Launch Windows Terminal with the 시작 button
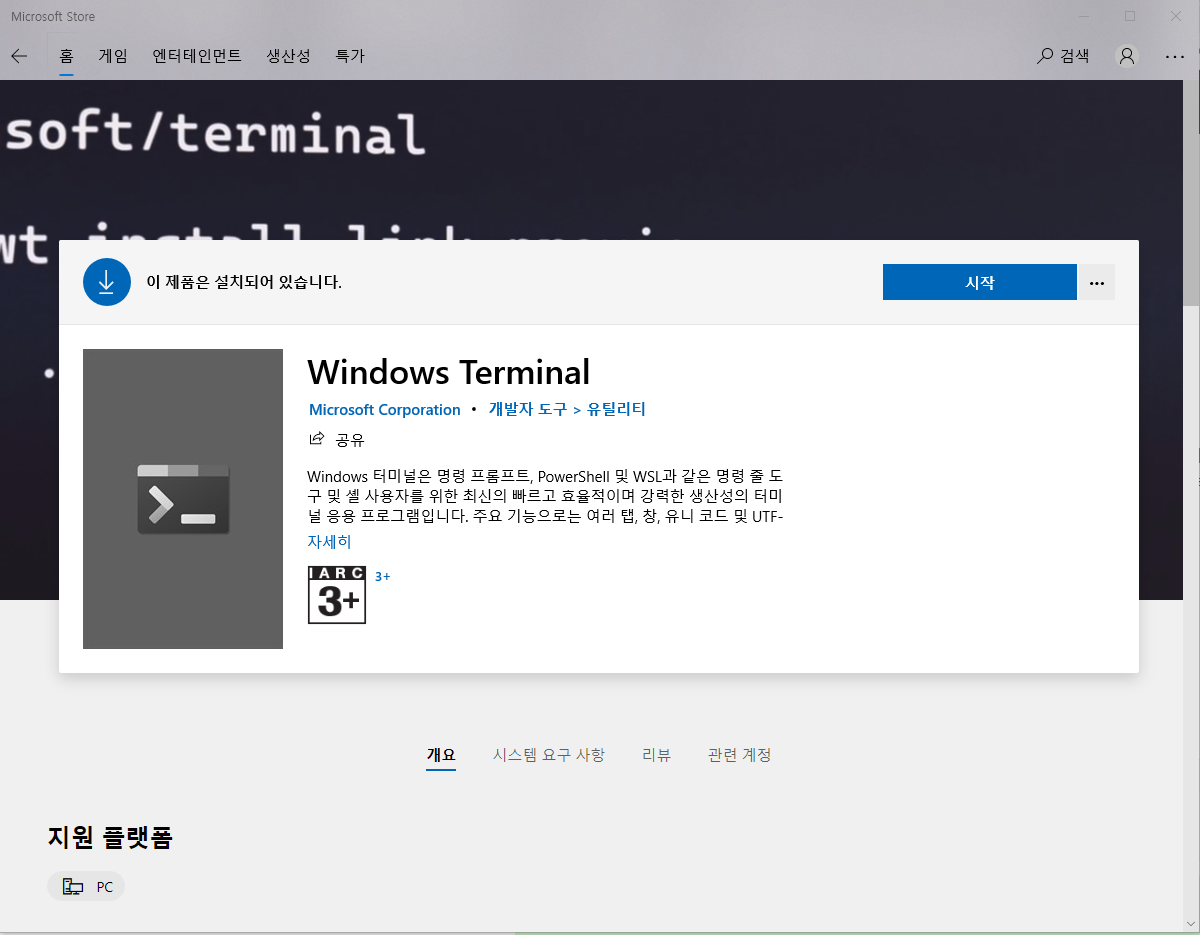This screenshot has height=935, width=1200. (979, 282)
